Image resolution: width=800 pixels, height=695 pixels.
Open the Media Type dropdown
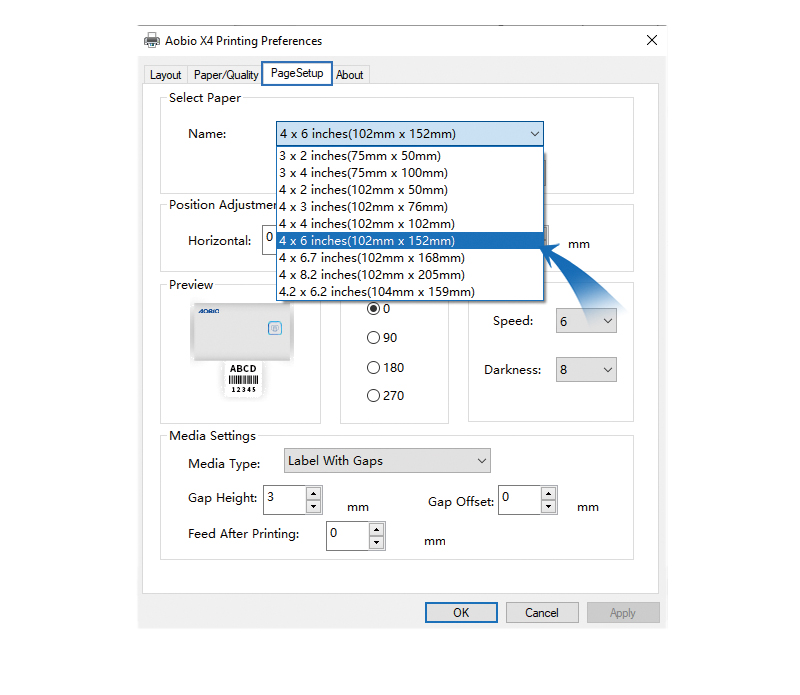387,461
